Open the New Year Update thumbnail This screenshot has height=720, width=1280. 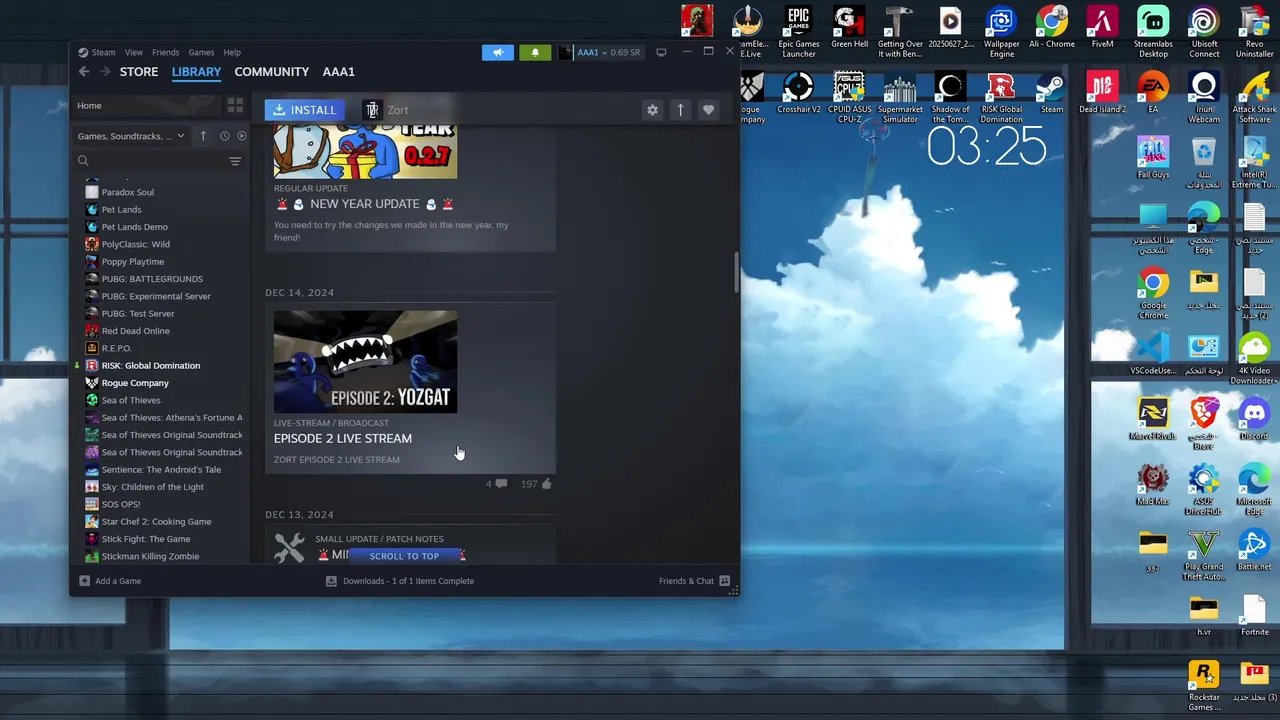tap(365, 150)
